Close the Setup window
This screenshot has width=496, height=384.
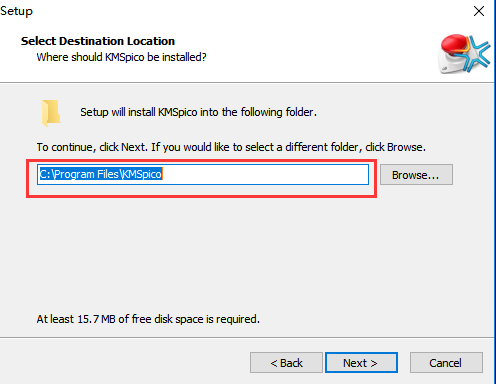(x=479, y=11)
